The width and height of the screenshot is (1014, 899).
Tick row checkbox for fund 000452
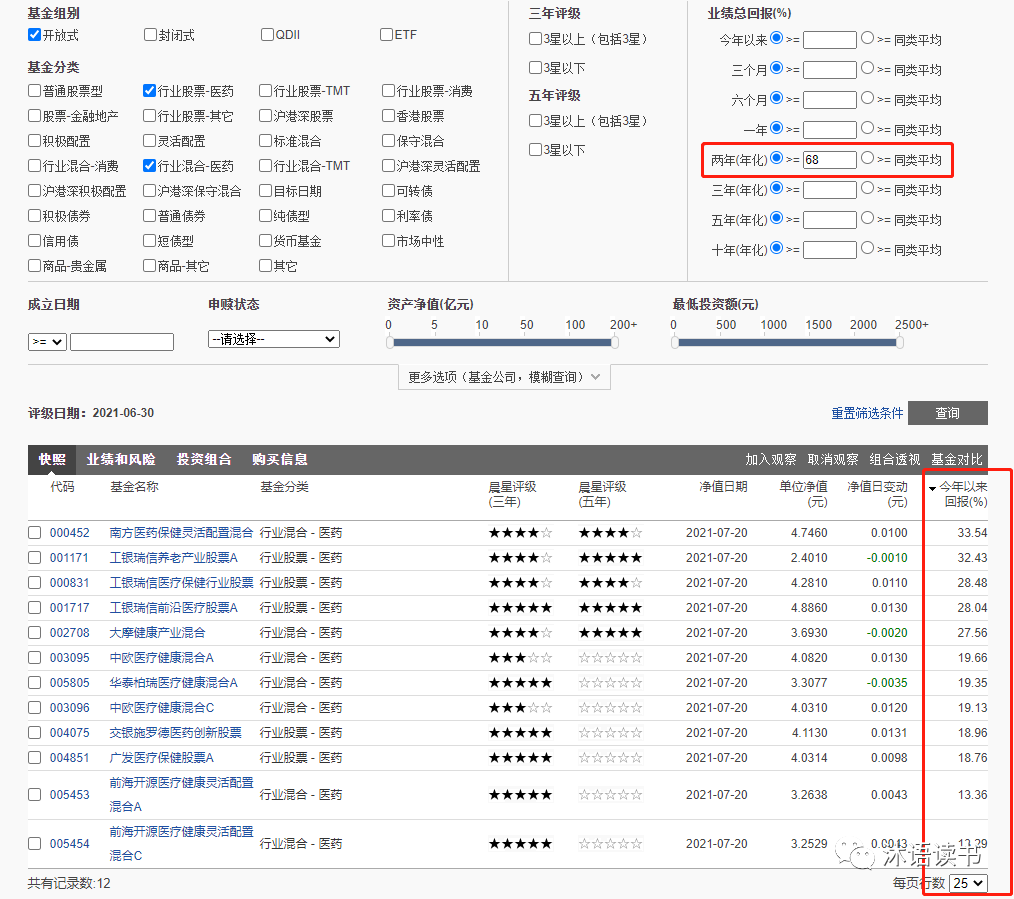tap(35, 533)
